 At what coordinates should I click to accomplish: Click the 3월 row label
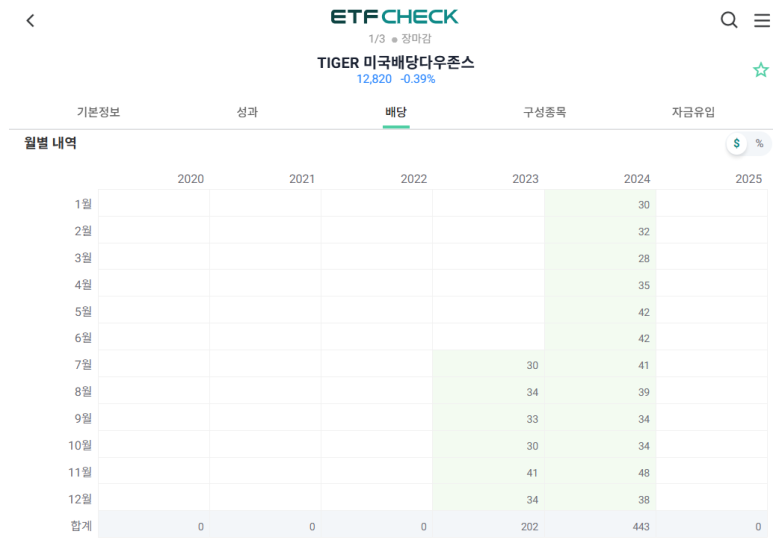83,258
